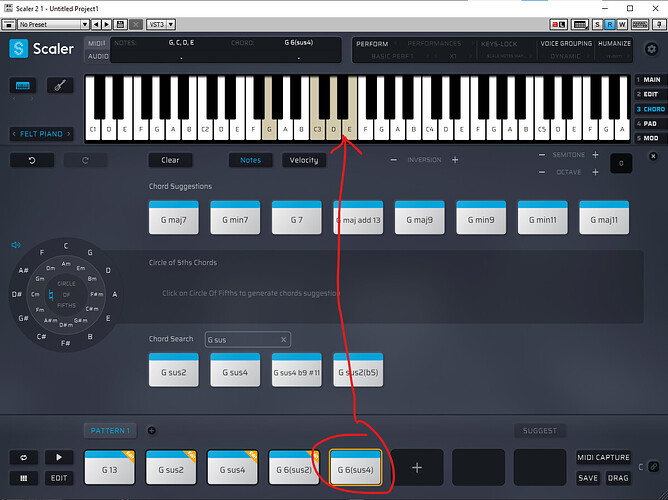668x500 pixels.
Task: Toggle PERFORM mode on
Action: (372, 44)
